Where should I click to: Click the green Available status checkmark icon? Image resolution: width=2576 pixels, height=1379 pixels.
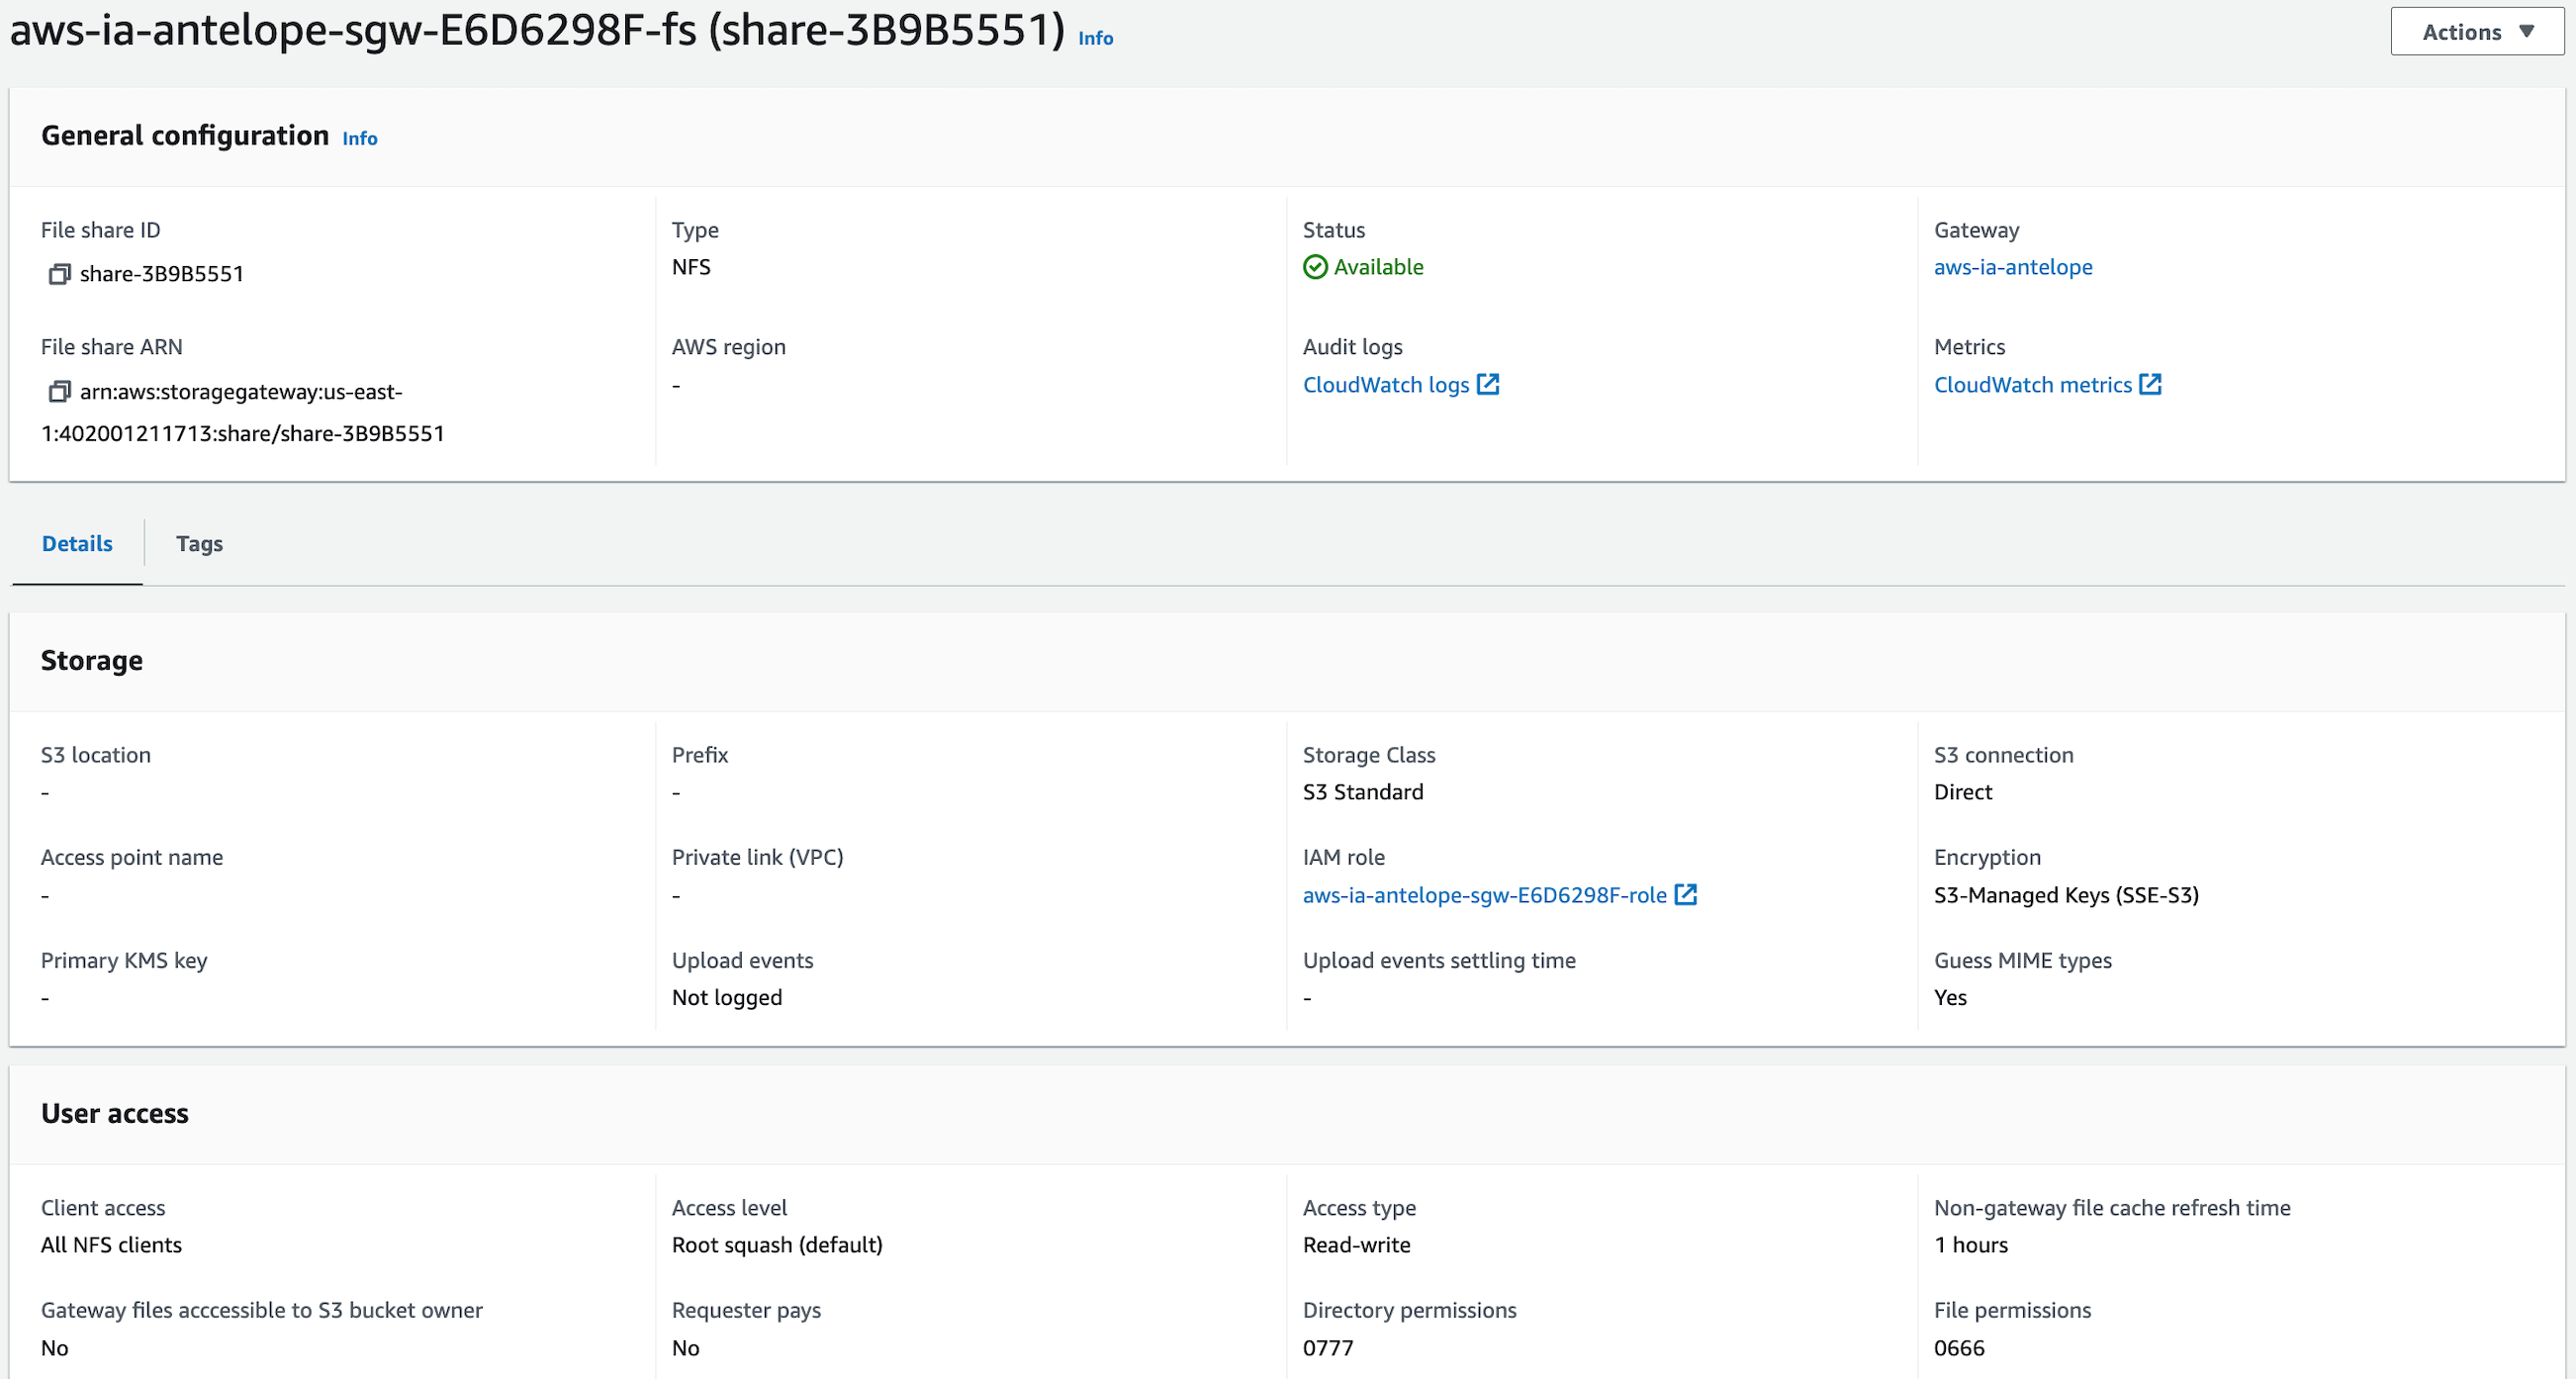tap(1314, 266)
